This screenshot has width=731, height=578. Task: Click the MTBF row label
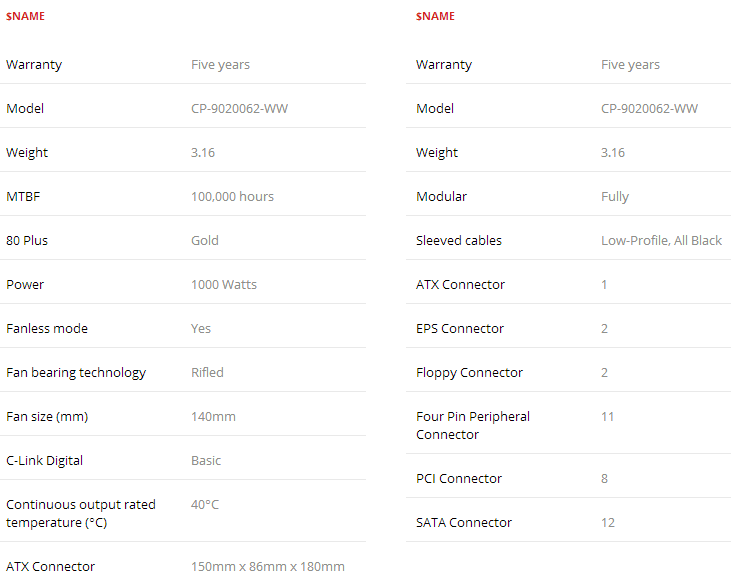click(23, 197)
